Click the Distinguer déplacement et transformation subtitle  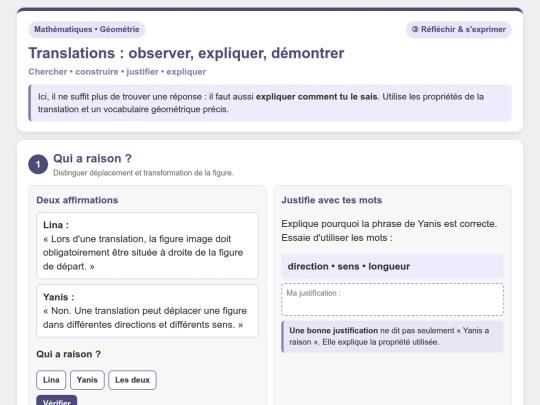(x=143, y=173)
